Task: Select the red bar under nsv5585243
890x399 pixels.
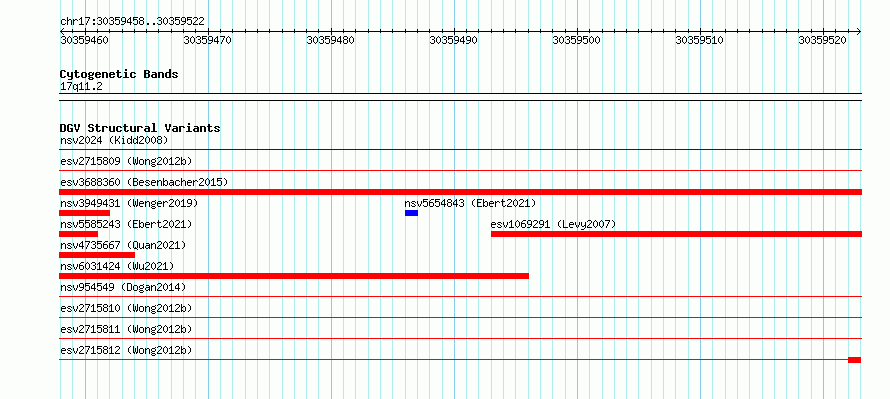Action: pyautogui.click(x=78, y=234)
